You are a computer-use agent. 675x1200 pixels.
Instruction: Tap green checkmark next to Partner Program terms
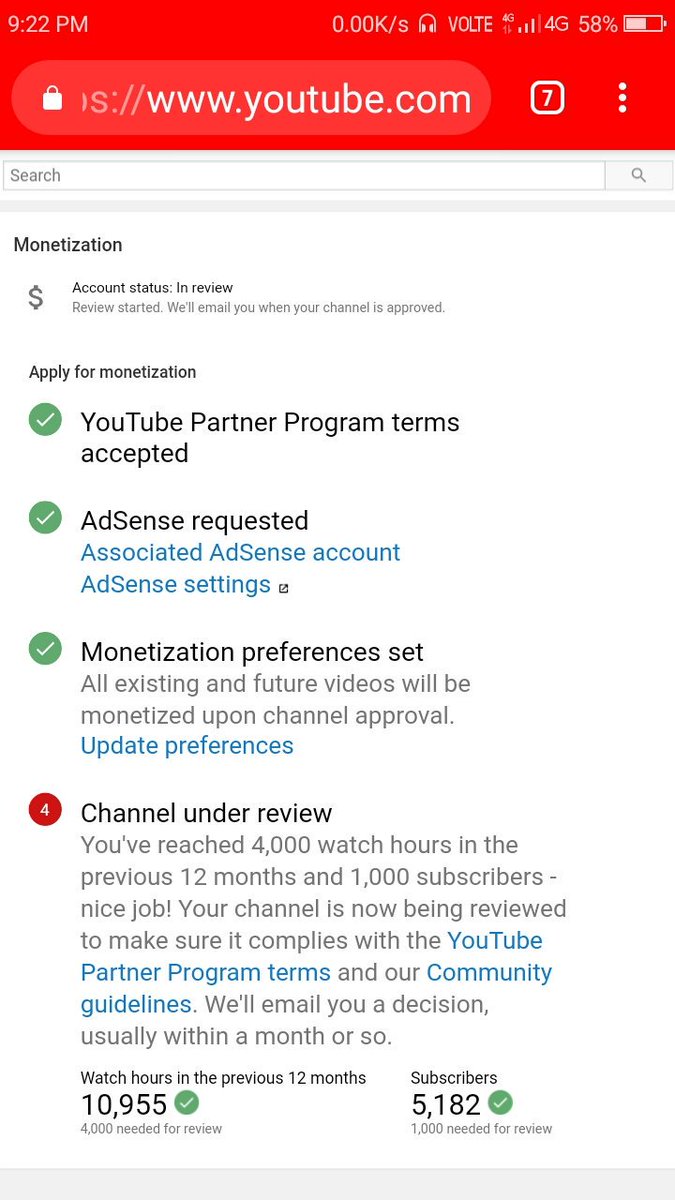(45, 421)
